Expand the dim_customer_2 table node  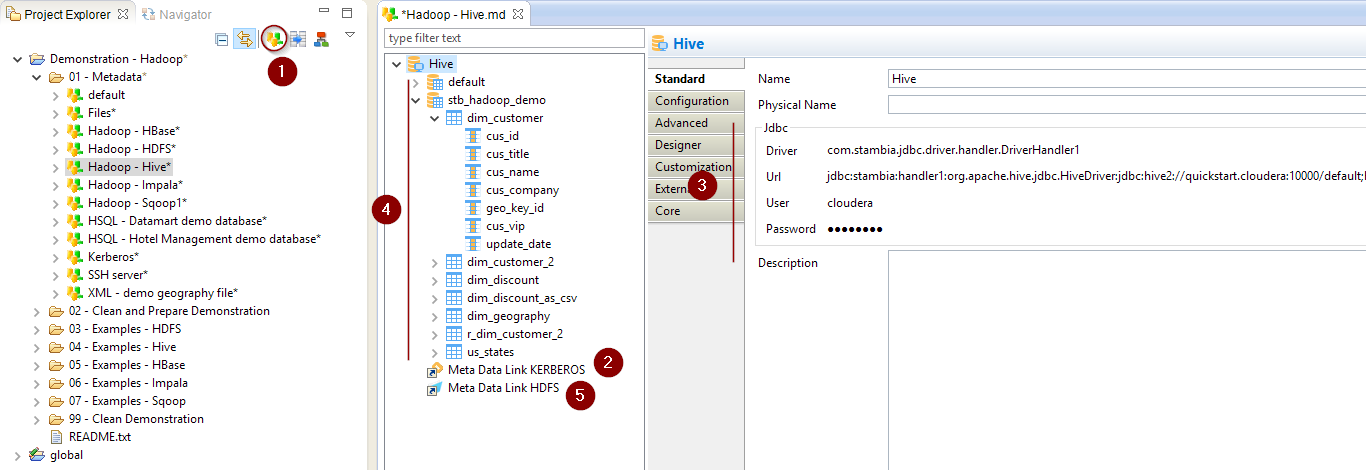pyautogui.click(x=434, y=262)
